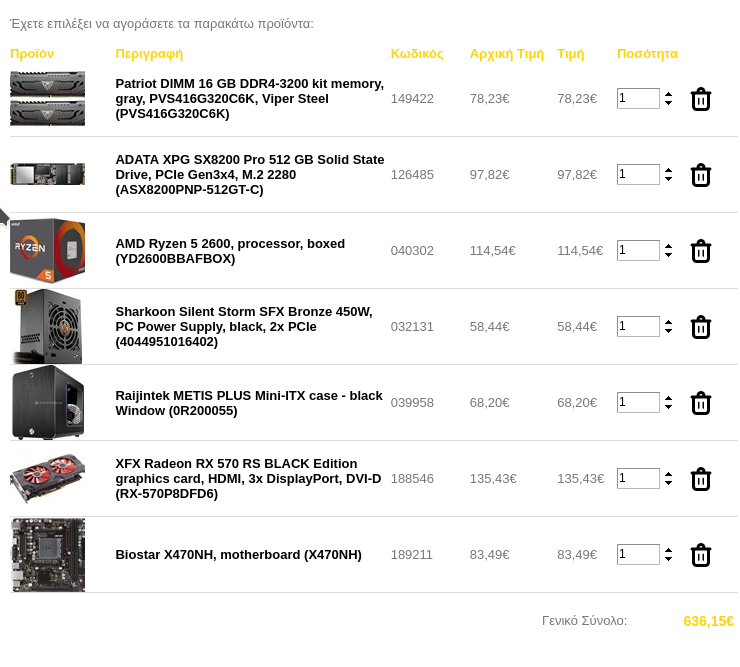Increase quantity of ADATA XPG SSD
This screenshot has width=740, height=667.
668,170
